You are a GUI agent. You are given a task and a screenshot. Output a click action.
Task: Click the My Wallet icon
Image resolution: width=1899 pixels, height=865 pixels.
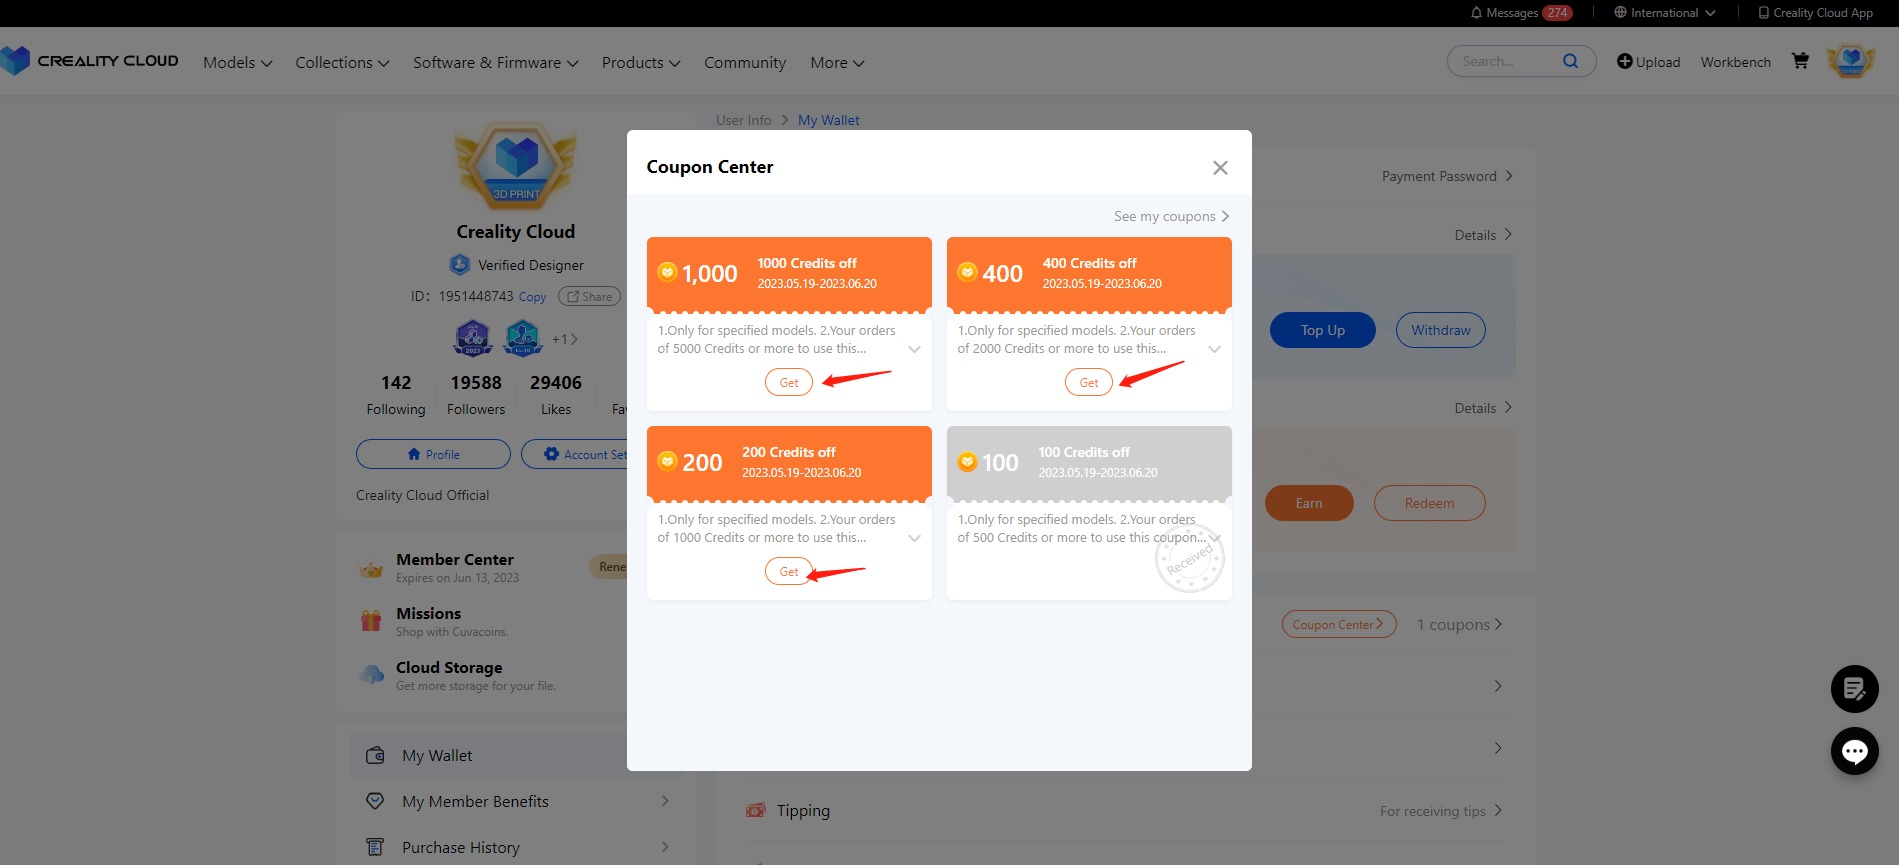pyautogui.click(x=375, y=756)
